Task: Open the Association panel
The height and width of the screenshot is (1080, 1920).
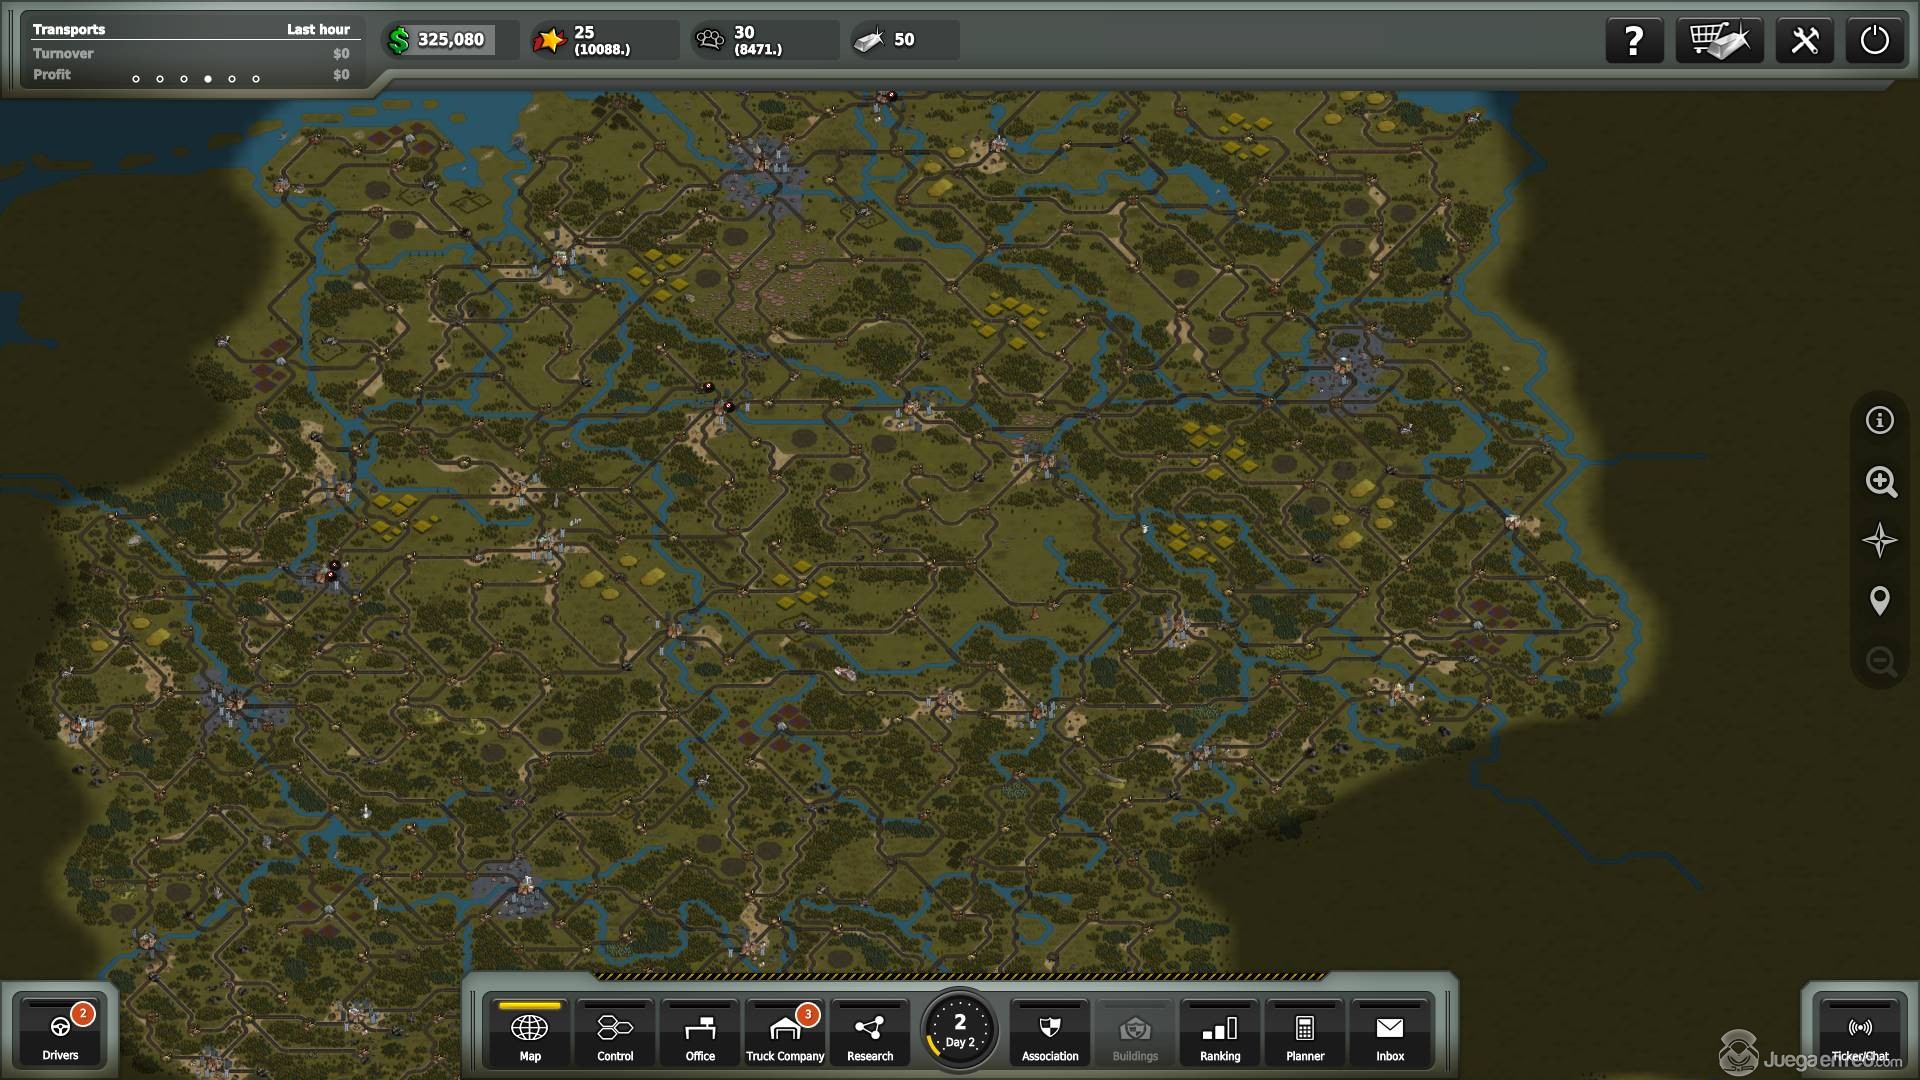Action: pyautogui.click(x=1050, y=1034)
